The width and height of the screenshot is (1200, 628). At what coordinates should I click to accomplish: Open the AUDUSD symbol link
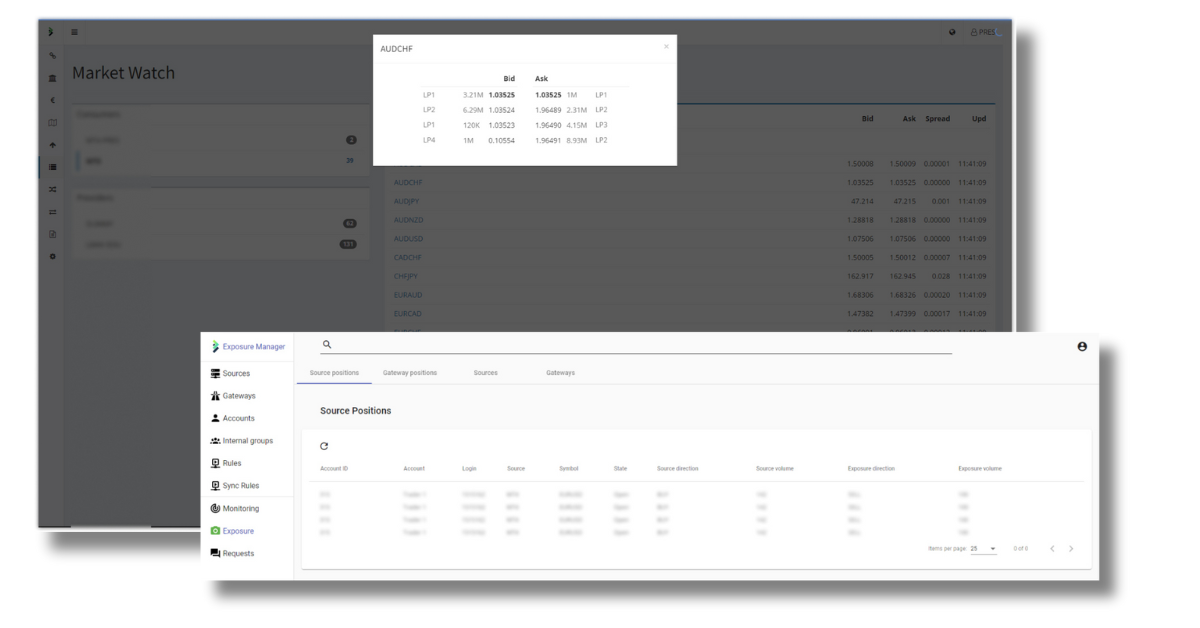coord(409,238)
